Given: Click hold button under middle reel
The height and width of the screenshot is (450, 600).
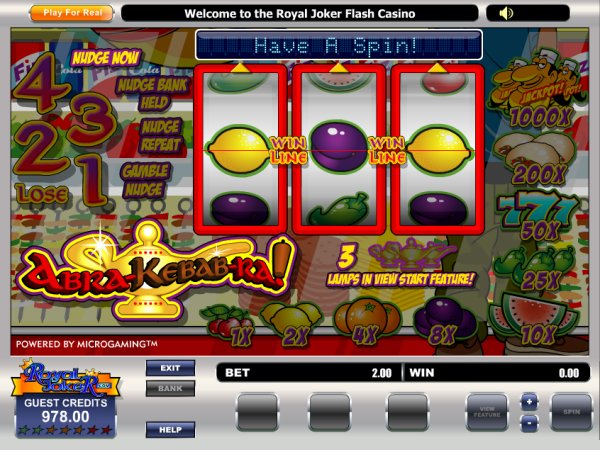Looking at the screenshot, I should [x=330, y=412].
